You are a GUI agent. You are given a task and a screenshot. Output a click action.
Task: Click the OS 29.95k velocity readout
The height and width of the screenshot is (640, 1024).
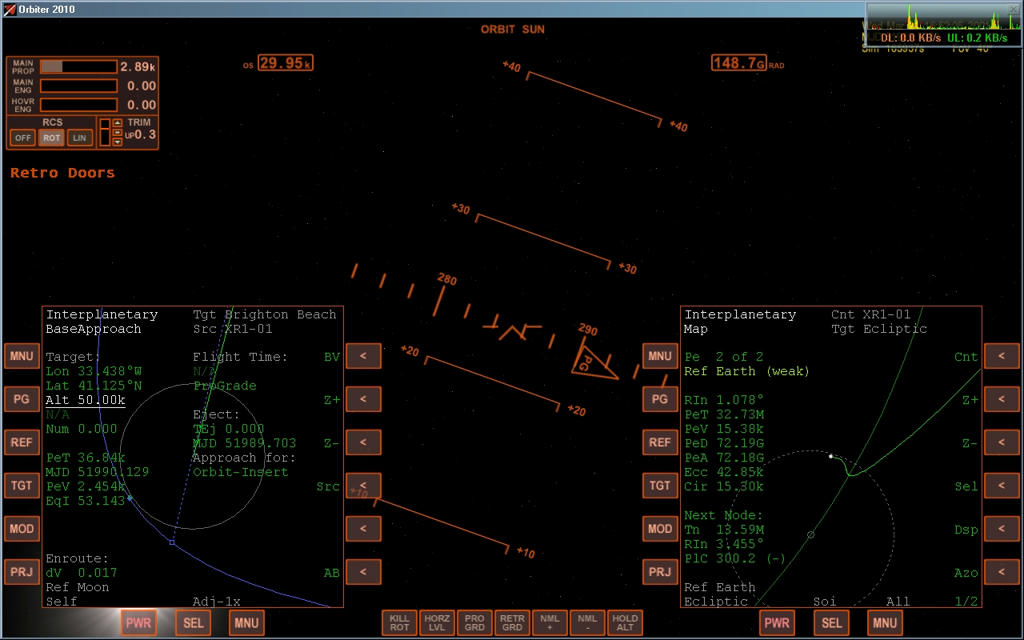[x=285, y=63]
